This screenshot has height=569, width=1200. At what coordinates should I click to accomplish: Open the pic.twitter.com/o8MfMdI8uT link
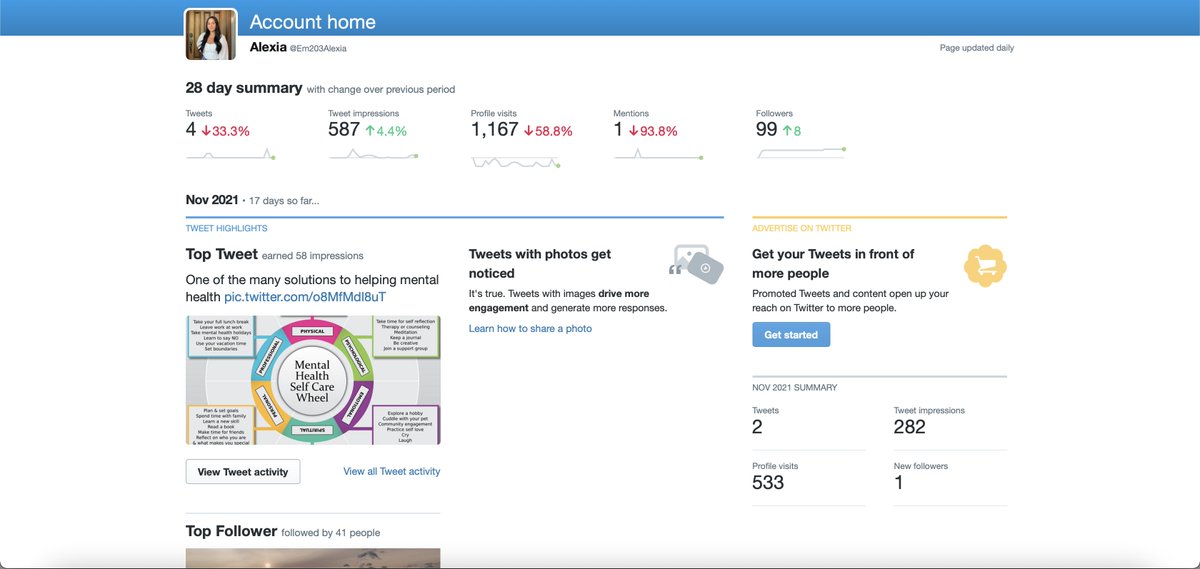[305, 298]
